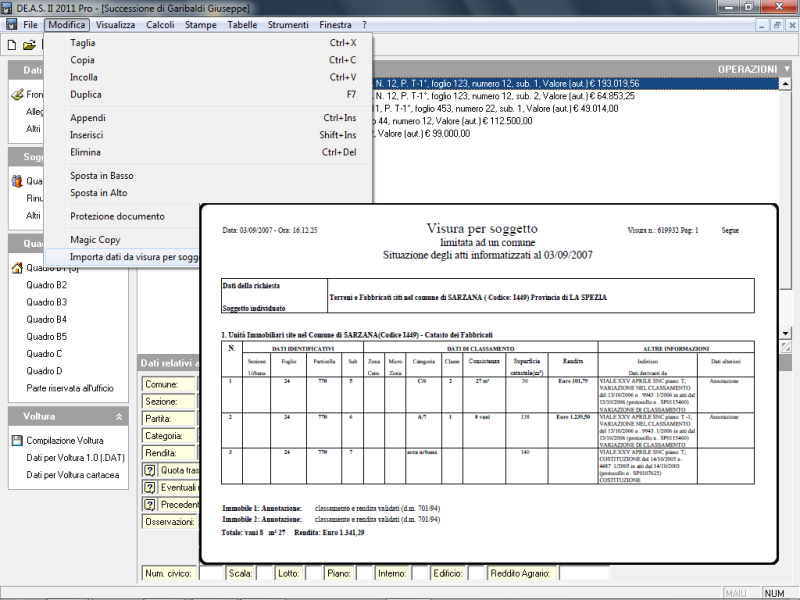The width and height of the screenshot is (800, 600).
Task: Click the help question icon beside Precedent
Action: [149, 505]
